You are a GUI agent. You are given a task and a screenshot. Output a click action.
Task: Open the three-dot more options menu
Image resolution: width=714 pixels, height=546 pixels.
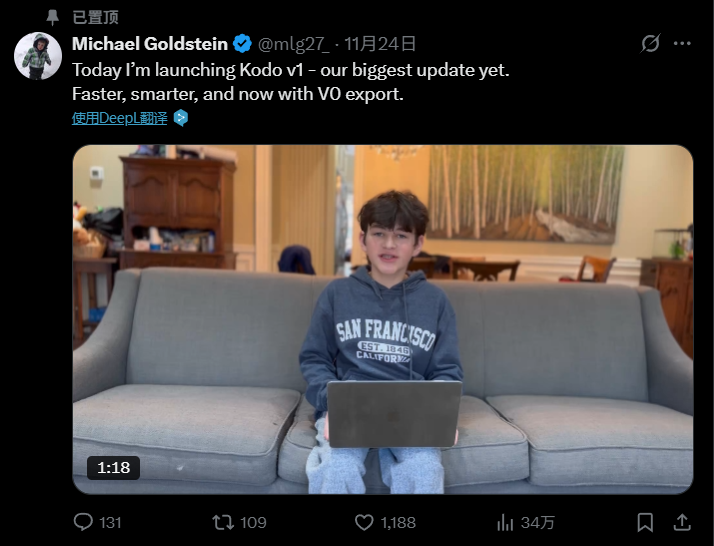click(682, 44)
